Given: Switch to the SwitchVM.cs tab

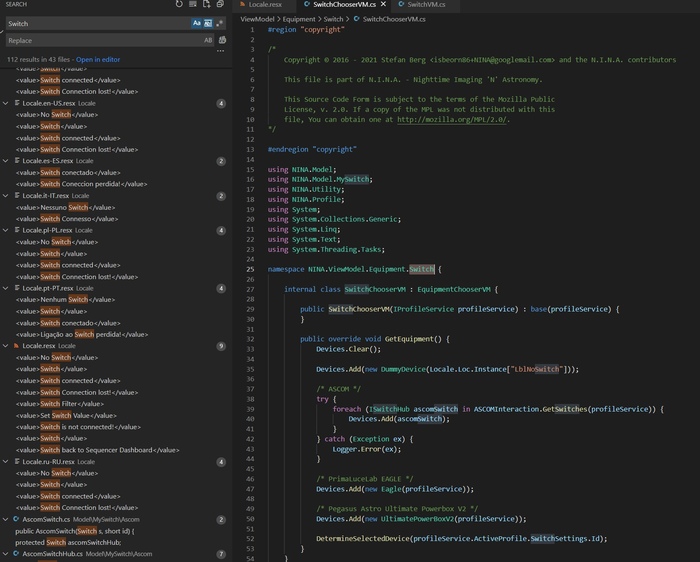Looking at the screenshot, I should pos(424,5).
